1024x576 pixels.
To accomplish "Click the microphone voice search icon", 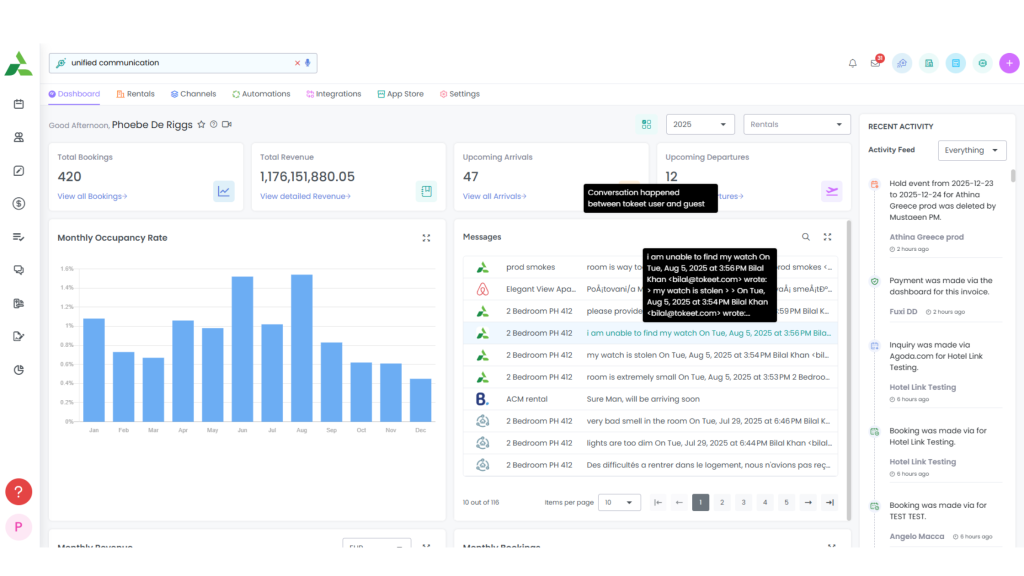I will click(308, 63).
